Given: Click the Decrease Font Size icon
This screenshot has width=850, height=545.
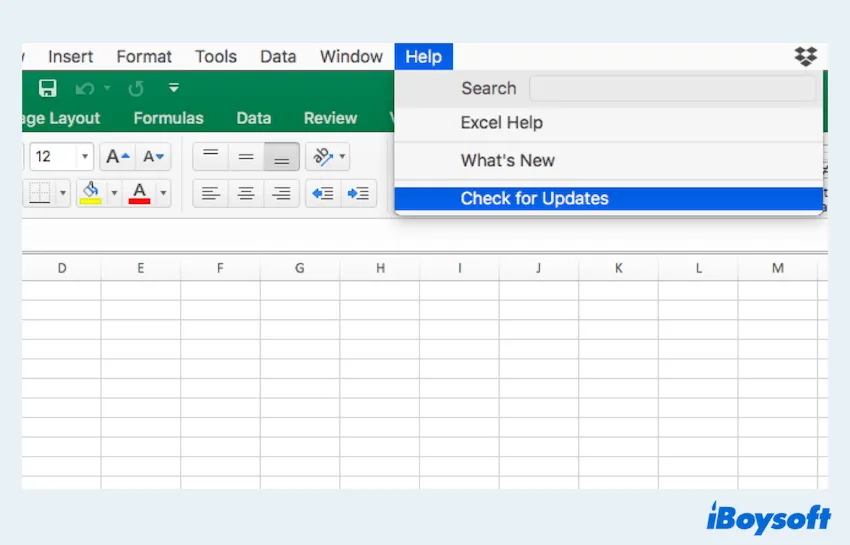Looking at the screenshot, I should coord(153,157).
